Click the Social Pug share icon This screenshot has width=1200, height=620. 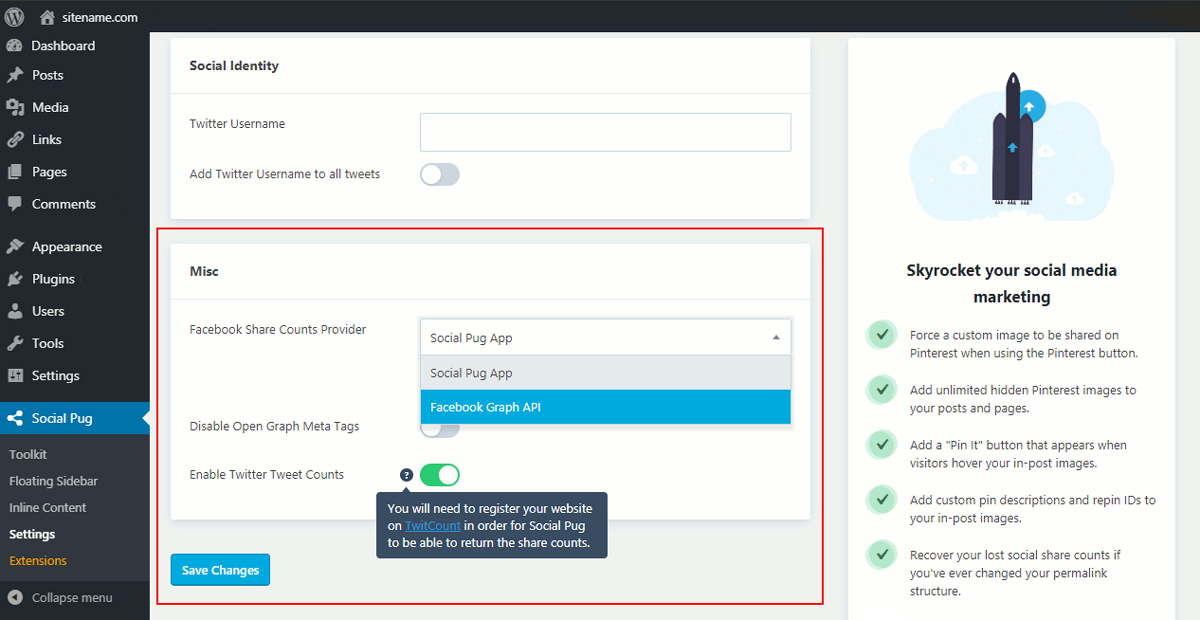click(x=14, y=418)
